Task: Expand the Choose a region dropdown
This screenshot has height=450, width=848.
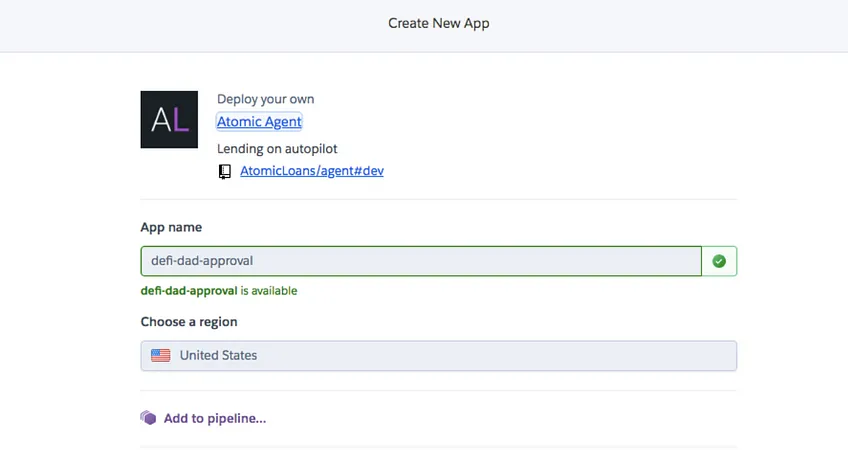Action: pyautogui.click(x=439, y=356)
